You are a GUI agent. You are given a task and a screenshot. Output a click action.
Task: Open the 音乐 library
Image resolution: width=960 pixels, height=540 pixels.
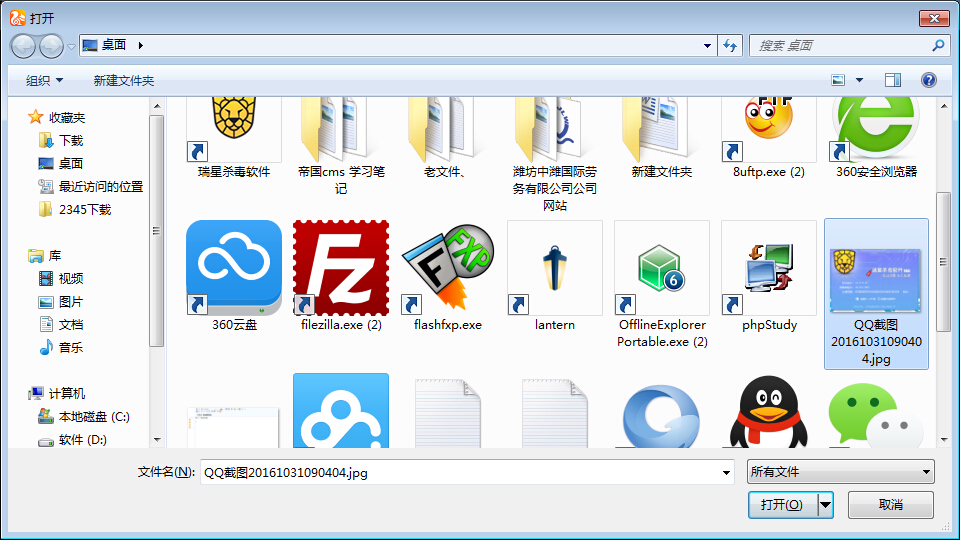[x=71, y=348]
